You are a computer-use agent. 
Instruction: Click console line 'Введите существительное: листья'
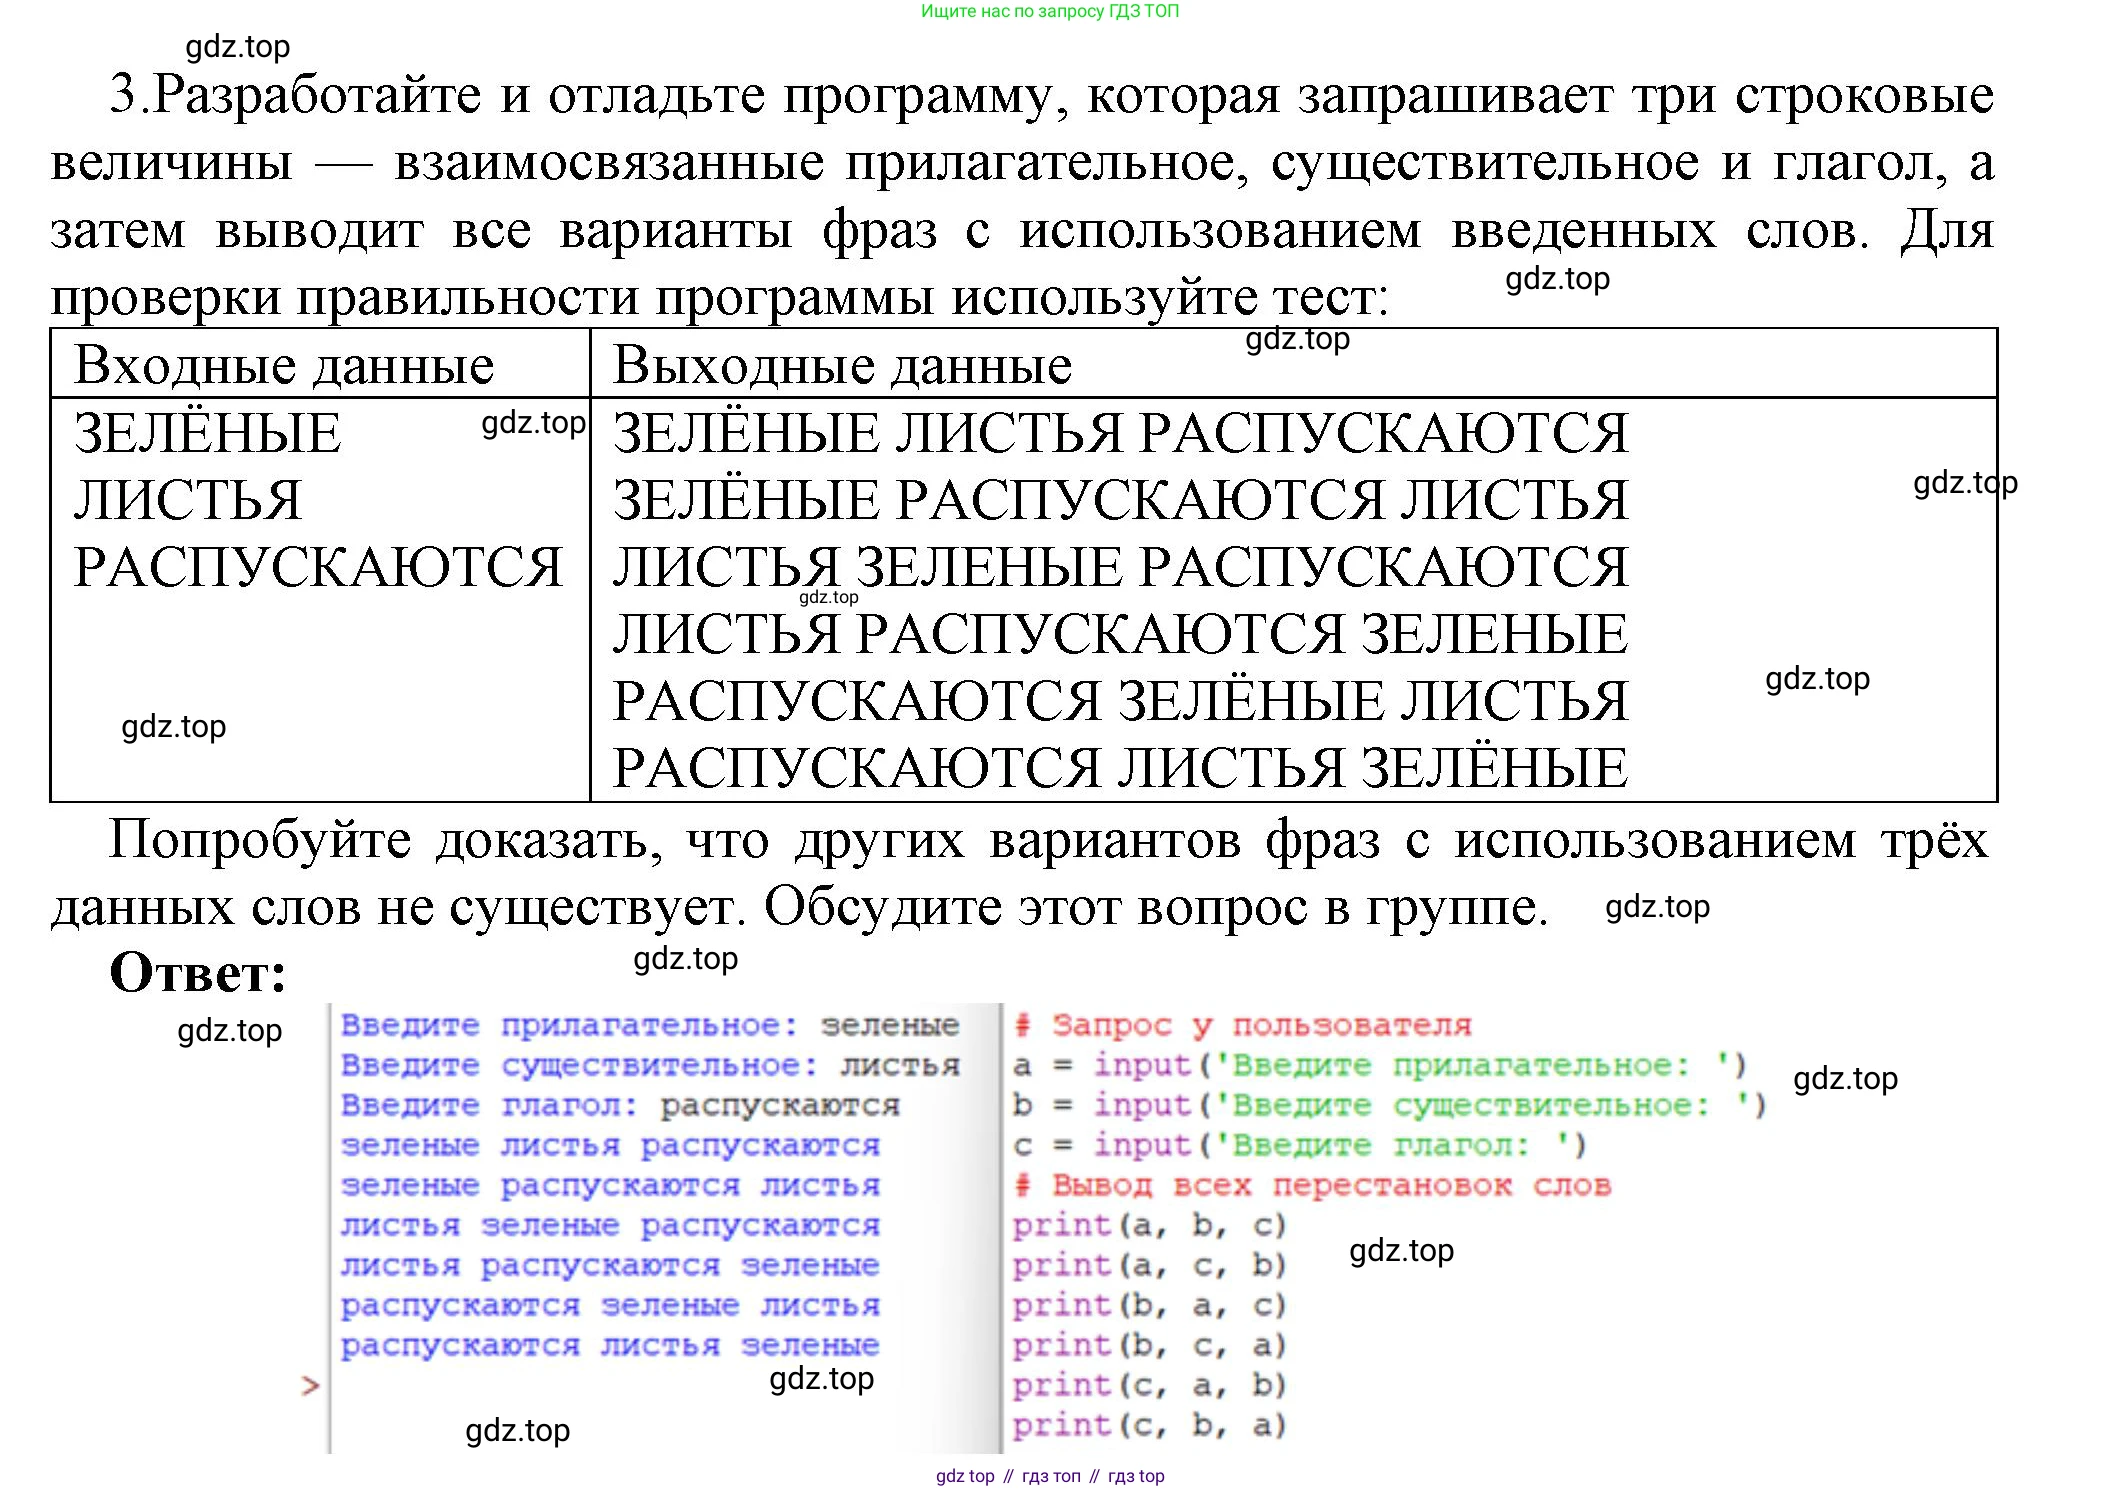point(650,1066)
